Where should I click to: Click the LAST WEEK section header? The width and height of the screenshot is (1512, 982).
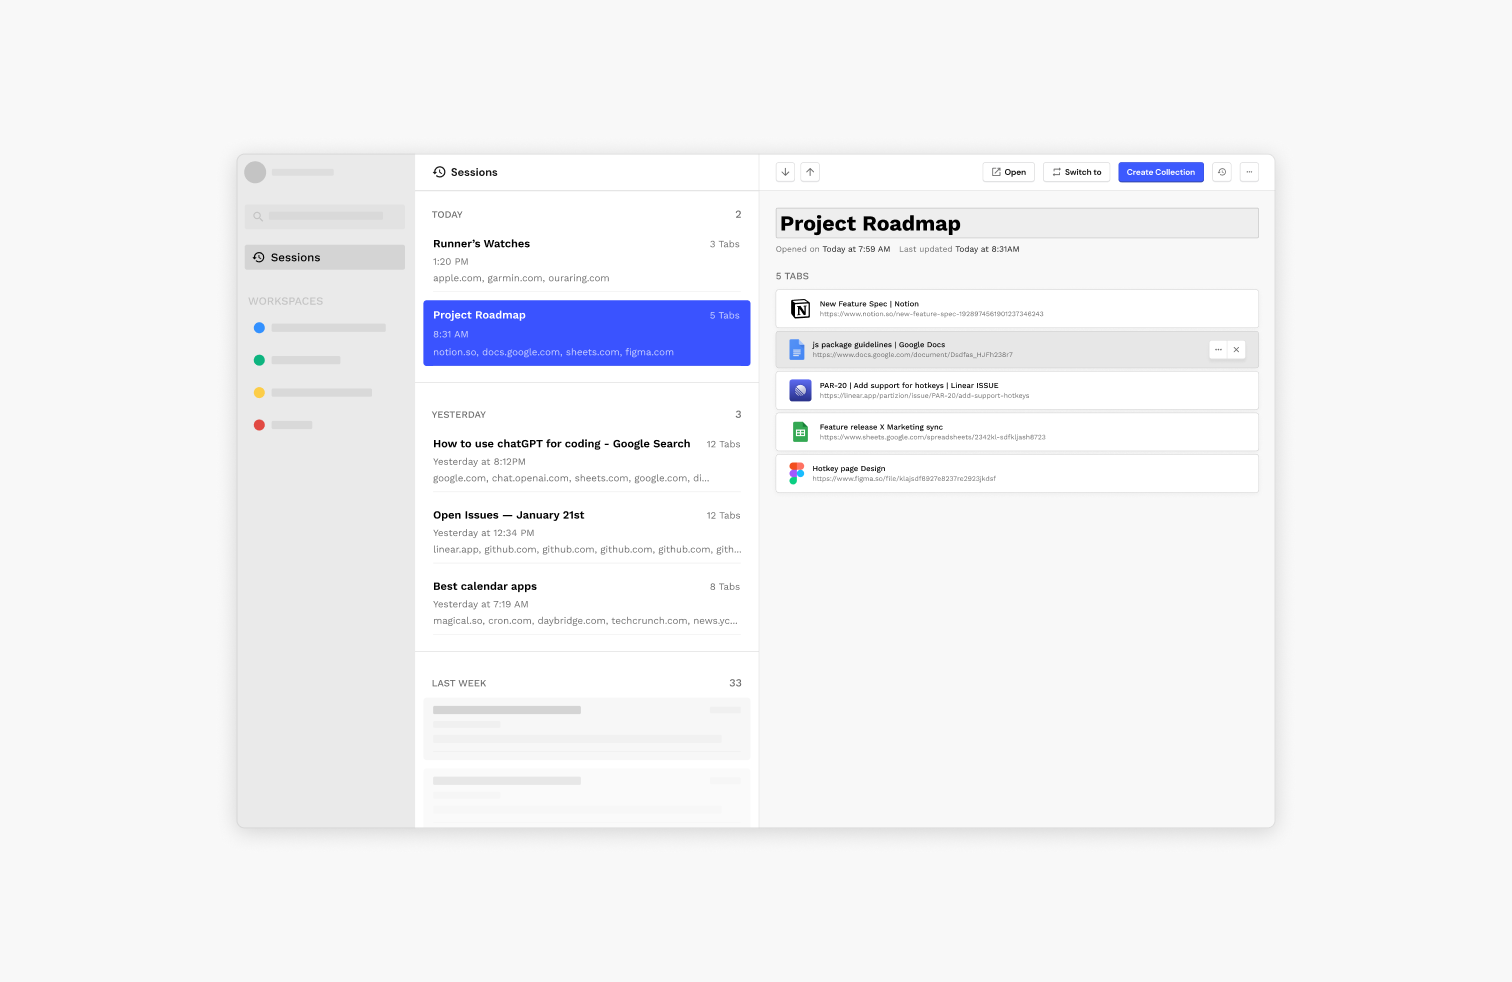click(459, 684)
